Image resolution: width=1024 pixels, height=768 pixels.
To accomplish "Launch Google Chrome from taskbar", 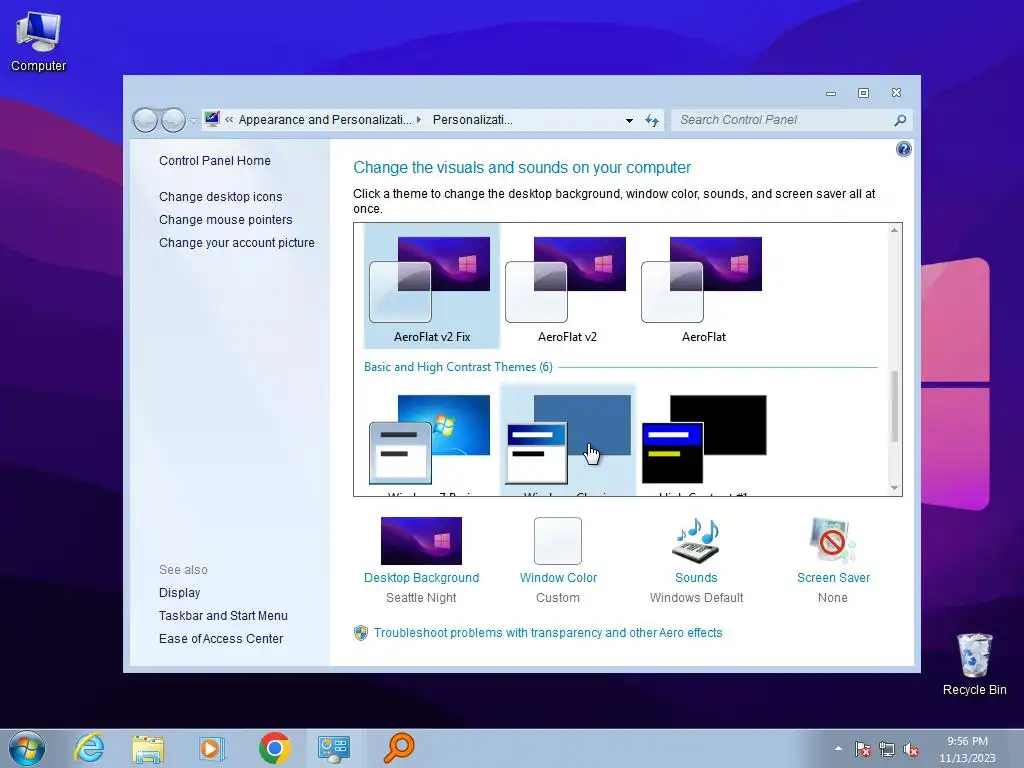I will click(274, 748).
